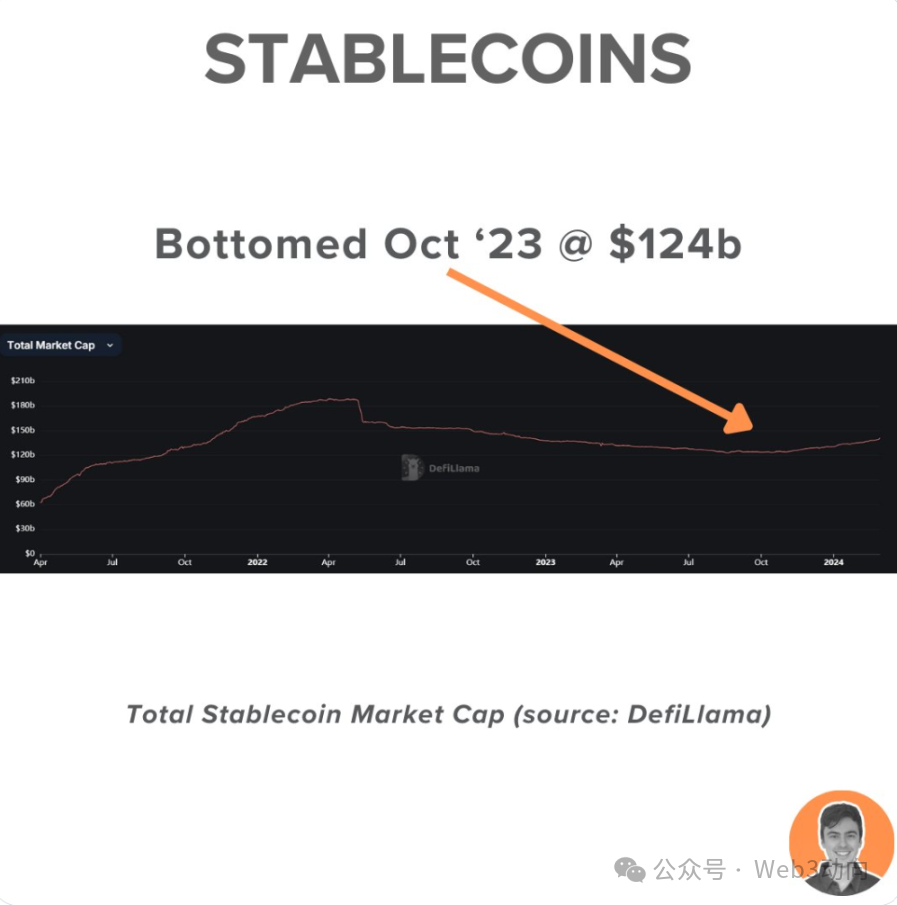The width and height of the screenshot is (897, 905).
Task: Expand the Total Market Cap dropdown
Action: pos(60,345)
